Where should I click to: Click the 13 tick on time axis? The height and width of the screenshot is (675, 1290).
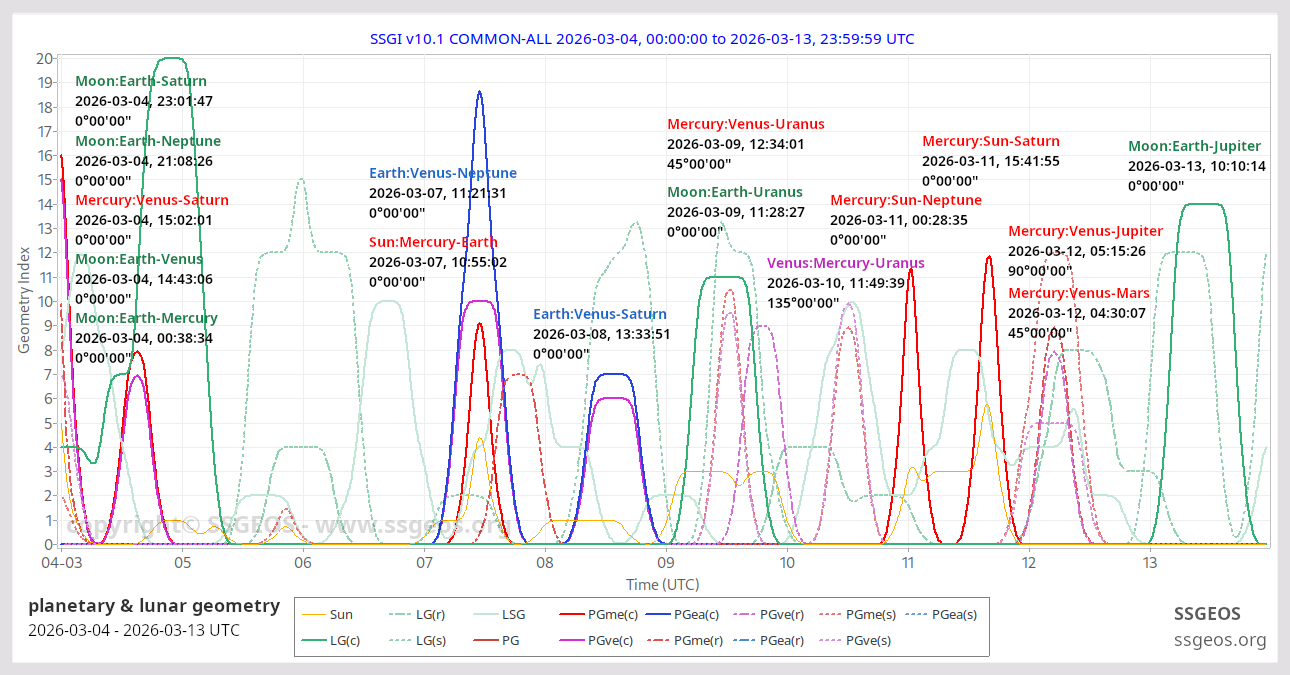click(x=1150, y=563)
